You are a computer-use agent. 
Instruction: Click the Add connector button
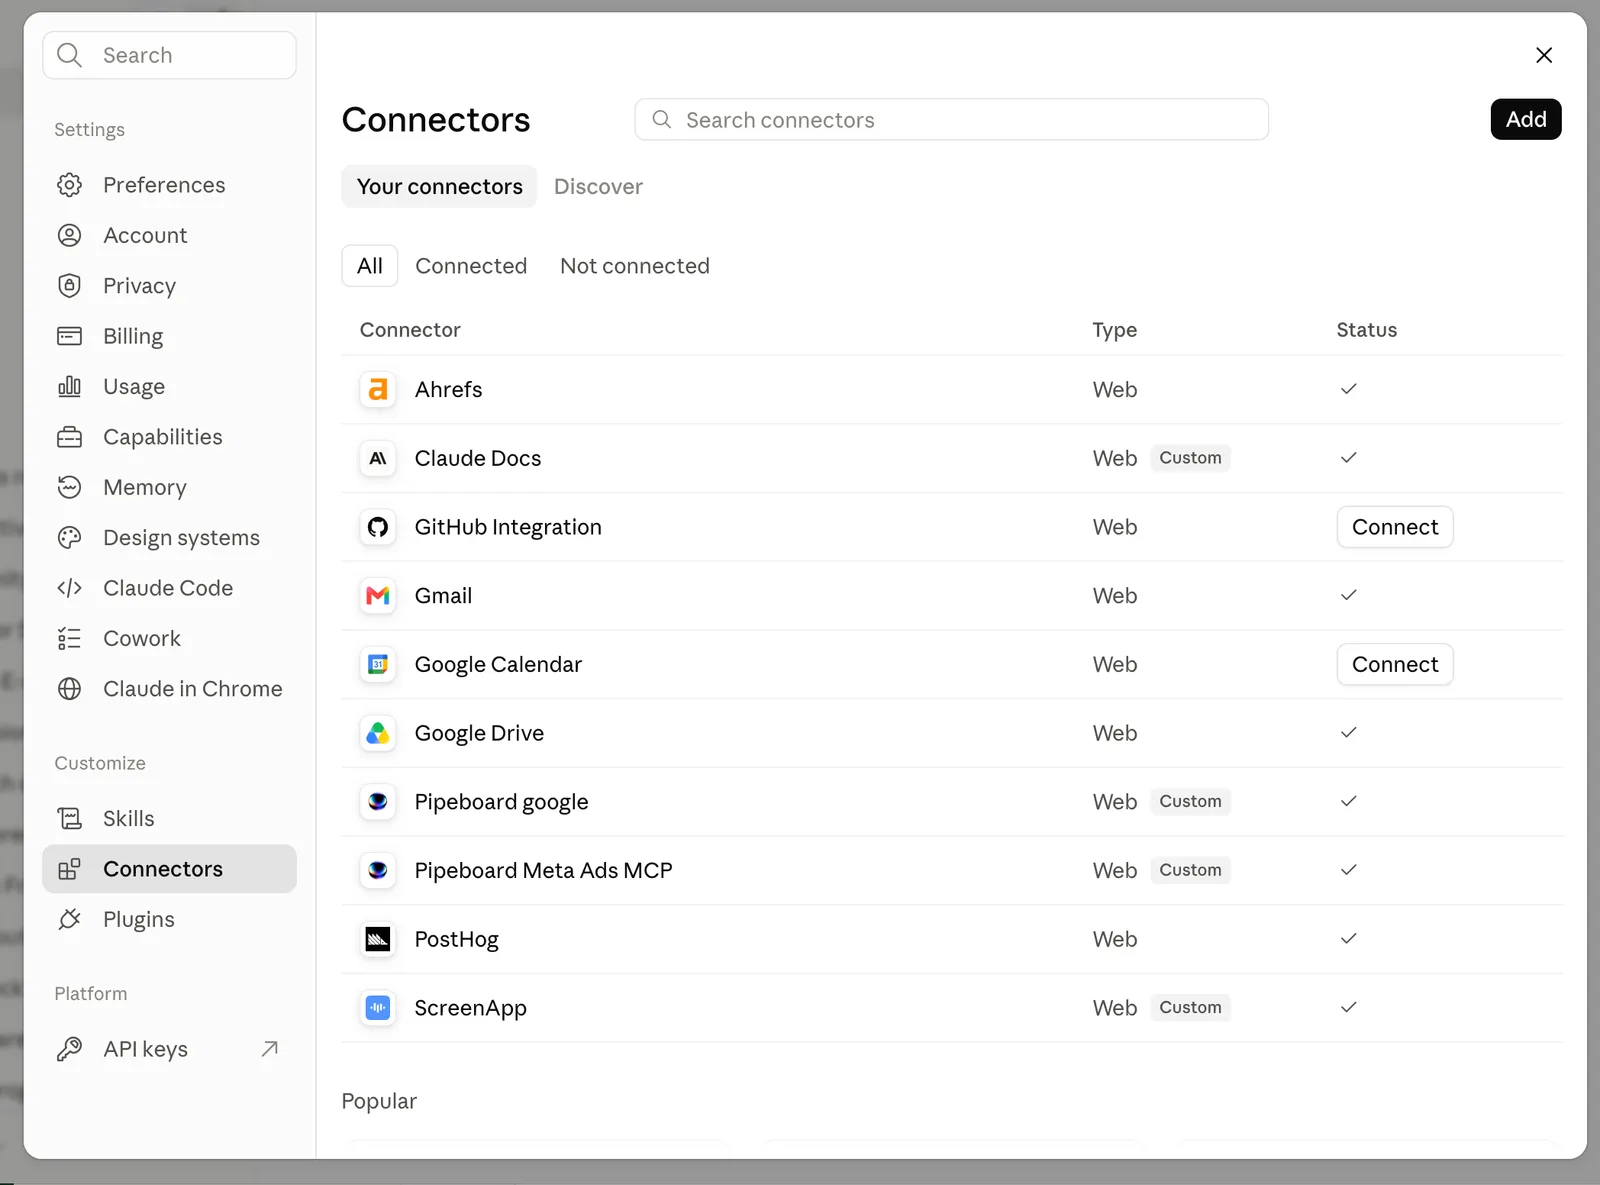pos(1526,119)
